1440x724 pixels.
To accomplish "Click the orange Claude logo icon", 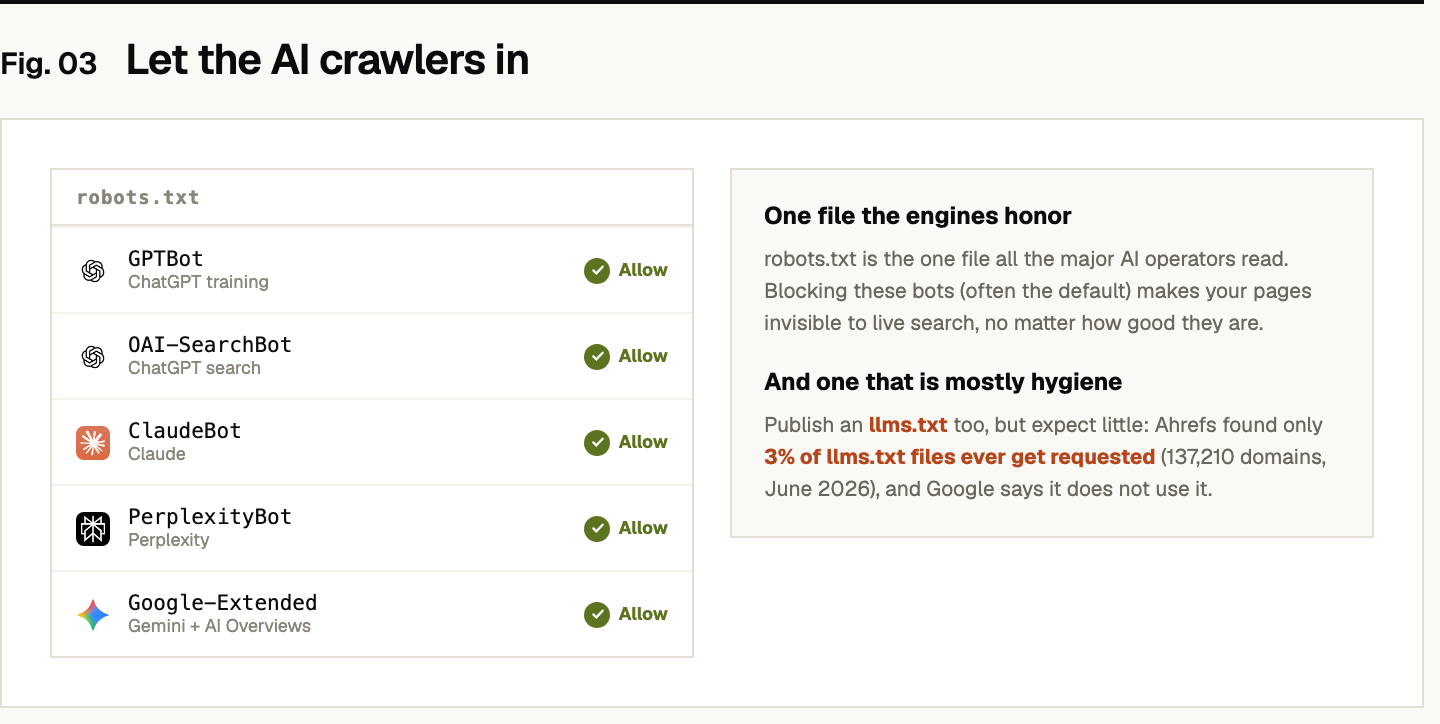I will pos(93,443).
